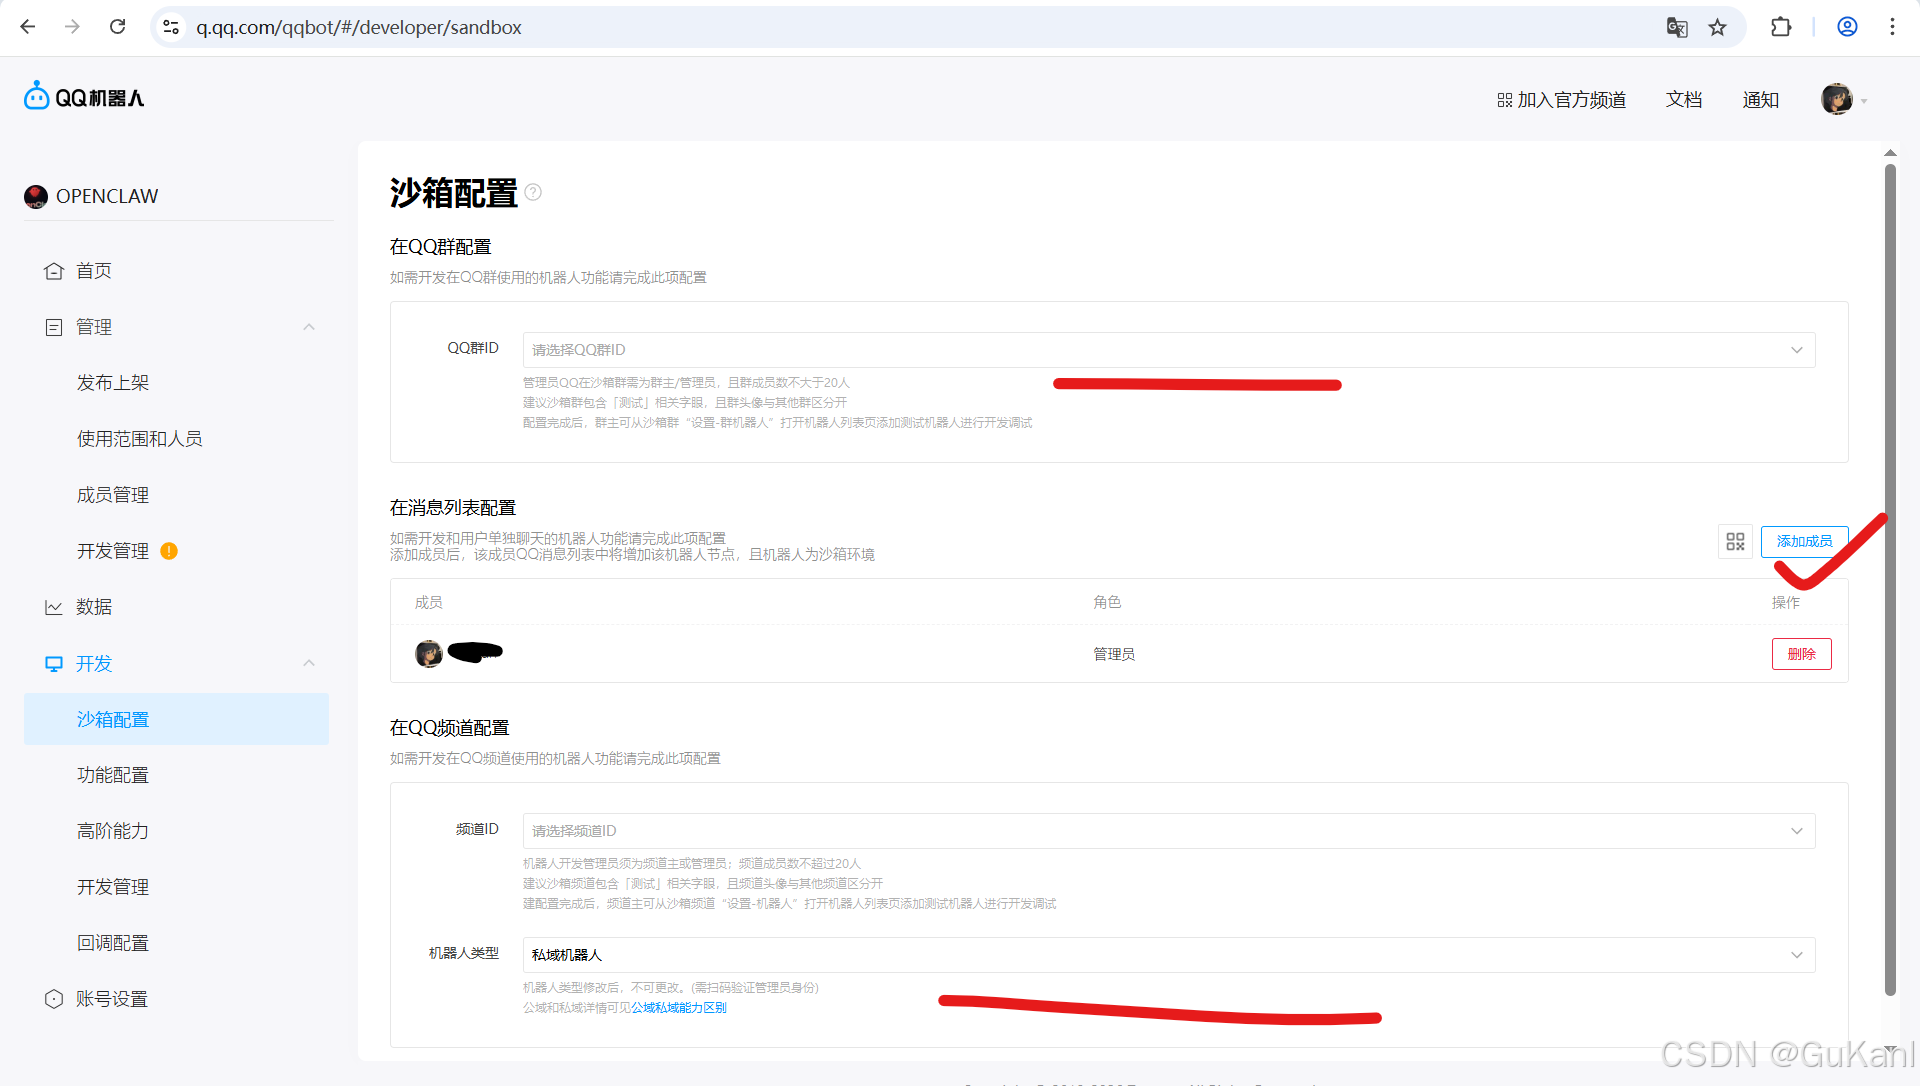The width and height of the screenshot is (1920, 1086).
Task: Click the QQ机器人 robot logo
Action: pyautogui.click(x=36, y=95)
